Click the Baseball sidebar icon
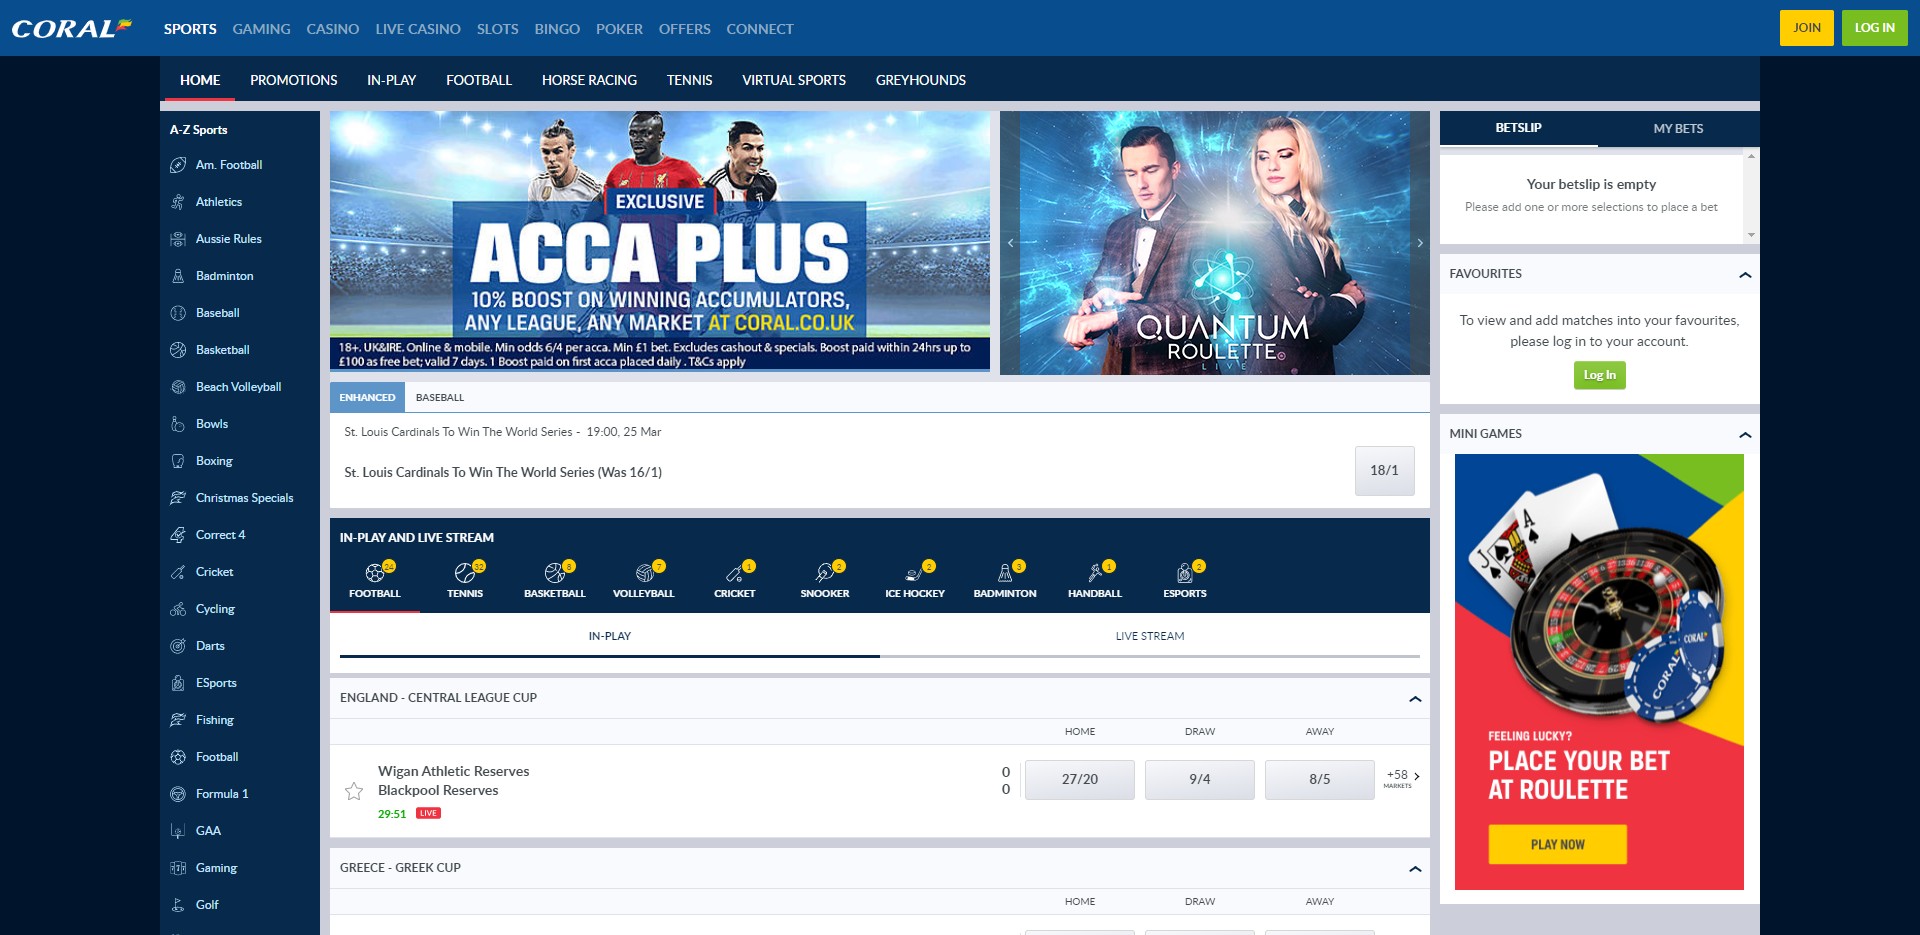Screen dimensions: 1920x935 [178, 313]
